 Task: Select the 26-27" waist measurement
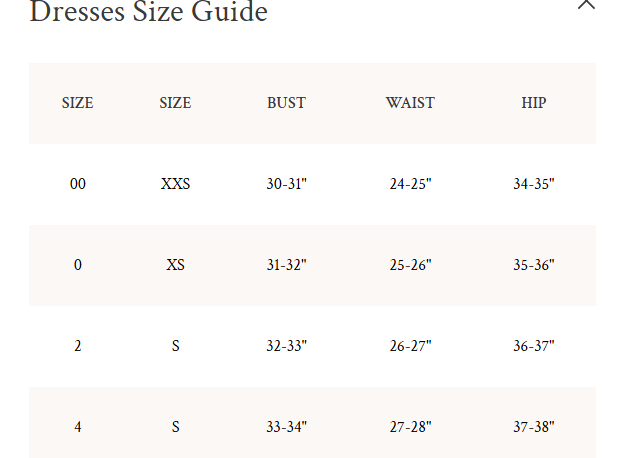click(x=410, y=346)
